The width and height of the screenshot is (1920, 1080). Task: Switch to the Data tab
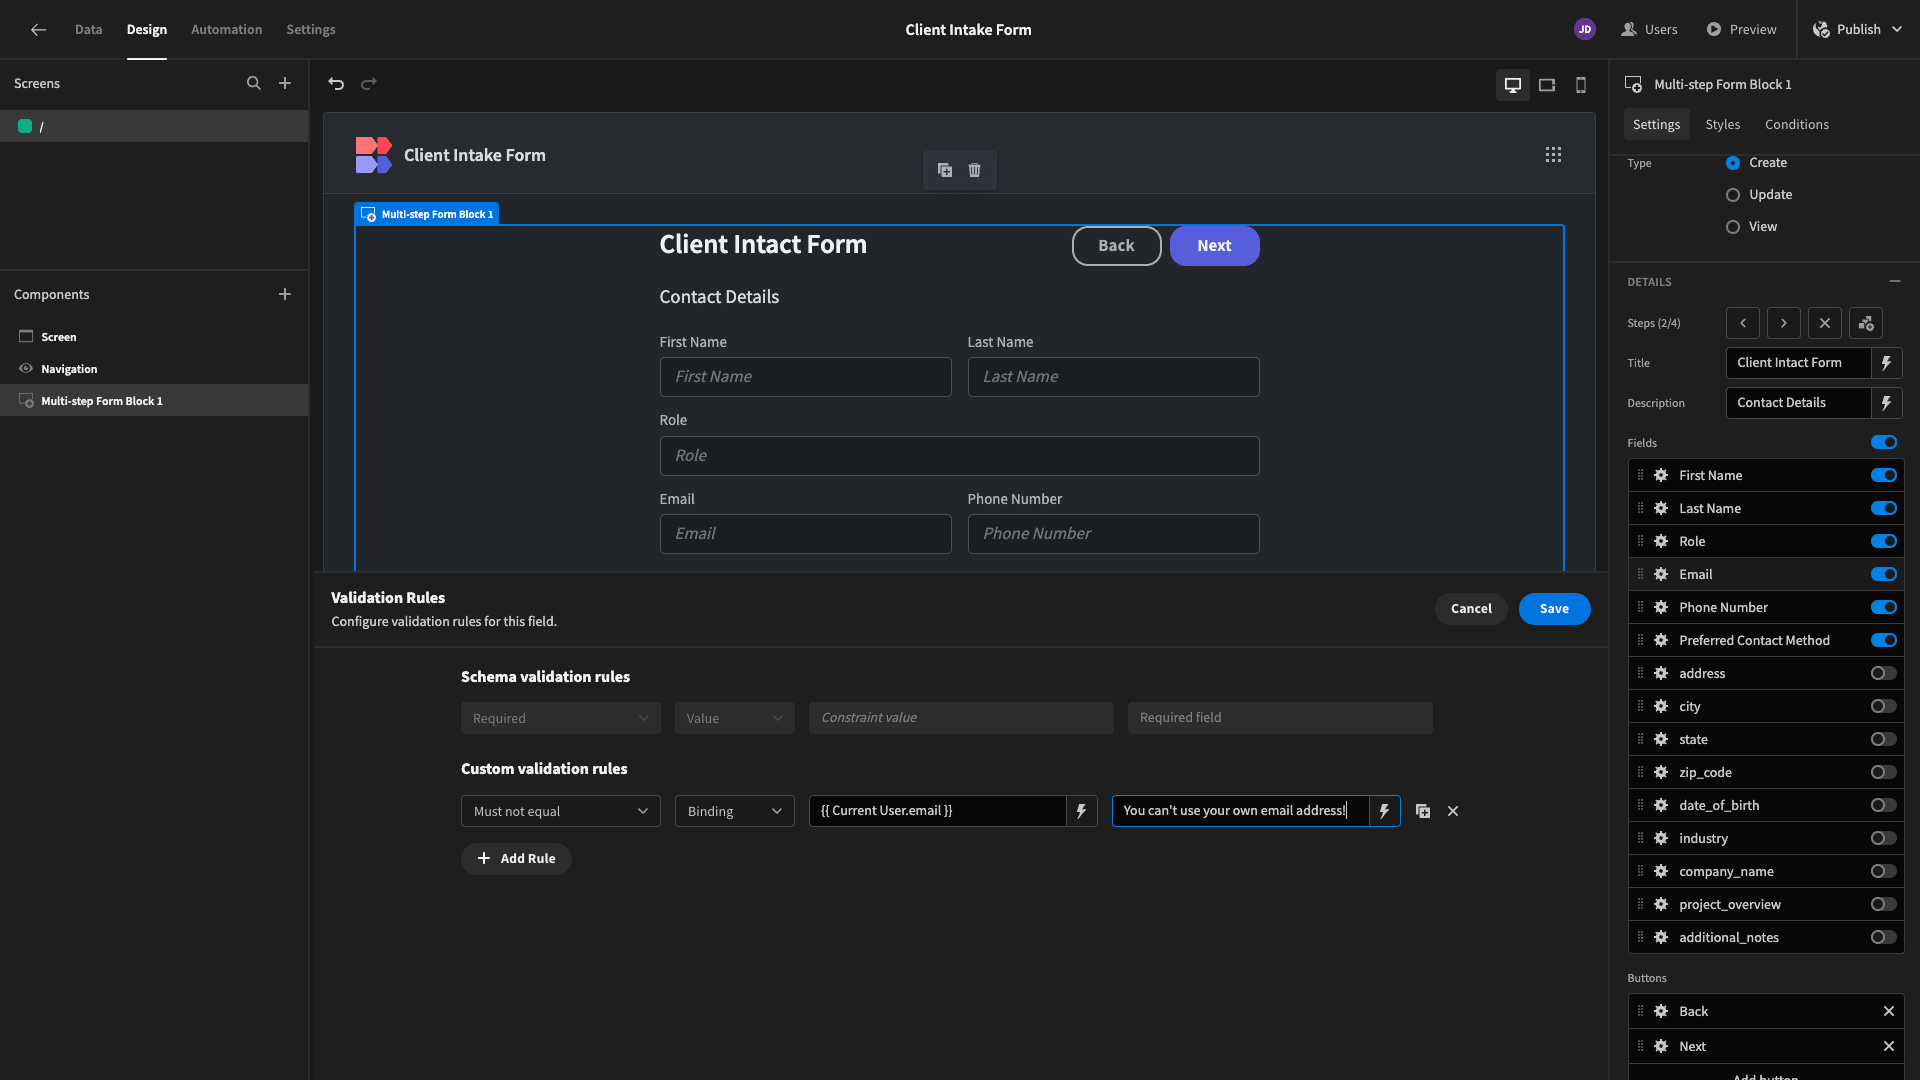pyautogui.click(x=88, y=30)
